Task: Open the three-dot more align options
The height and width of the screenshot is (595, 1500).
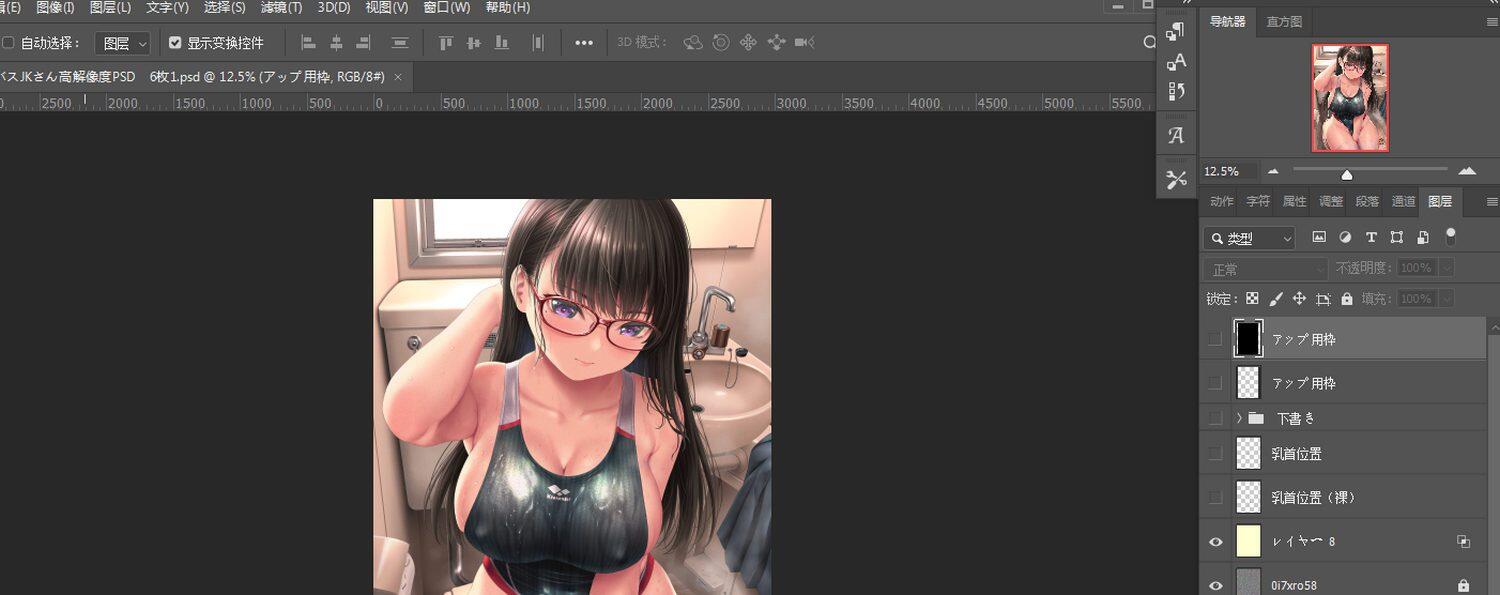Action: 584,43
